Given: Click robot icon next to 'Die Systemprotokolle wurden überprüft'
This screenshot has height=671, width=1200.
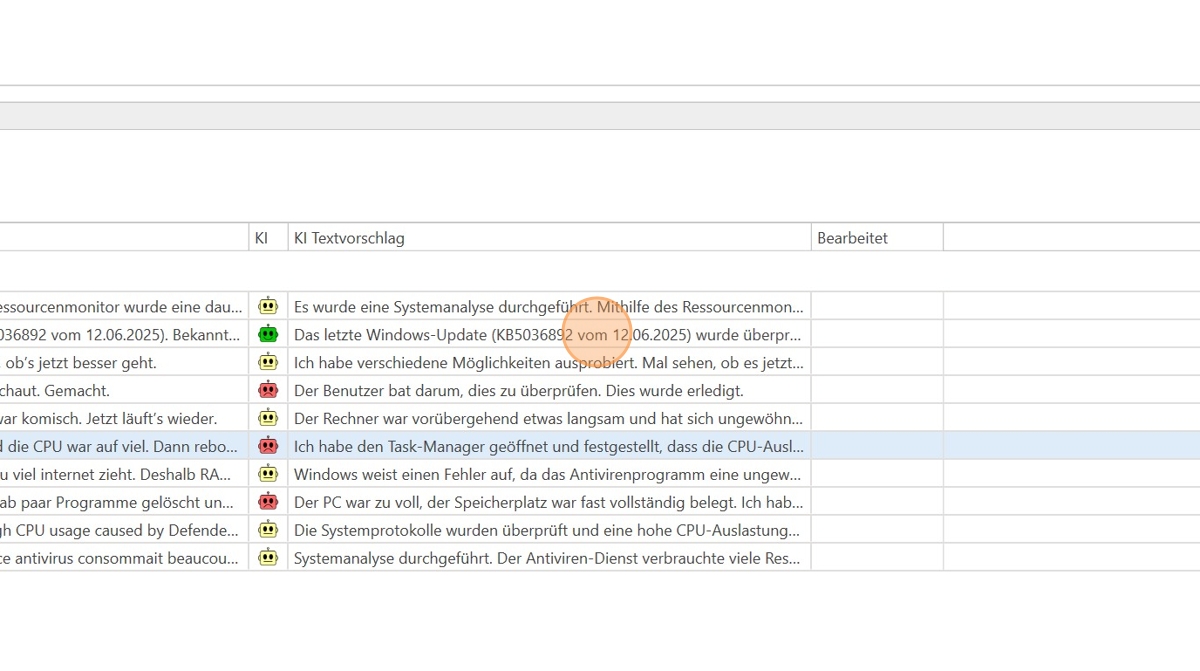Looking at the screenshot, I should [x=268, y=530].
